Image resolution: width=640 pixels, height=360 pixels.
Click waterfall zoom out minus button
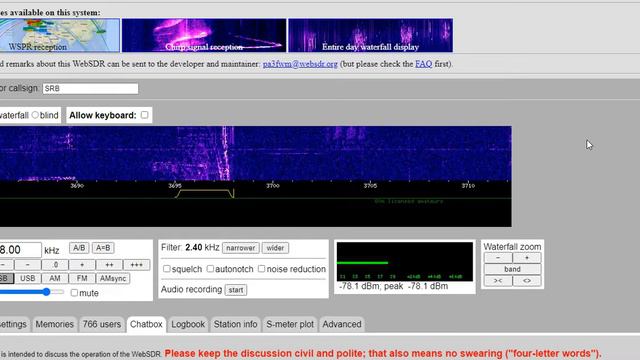pos(498,258)
